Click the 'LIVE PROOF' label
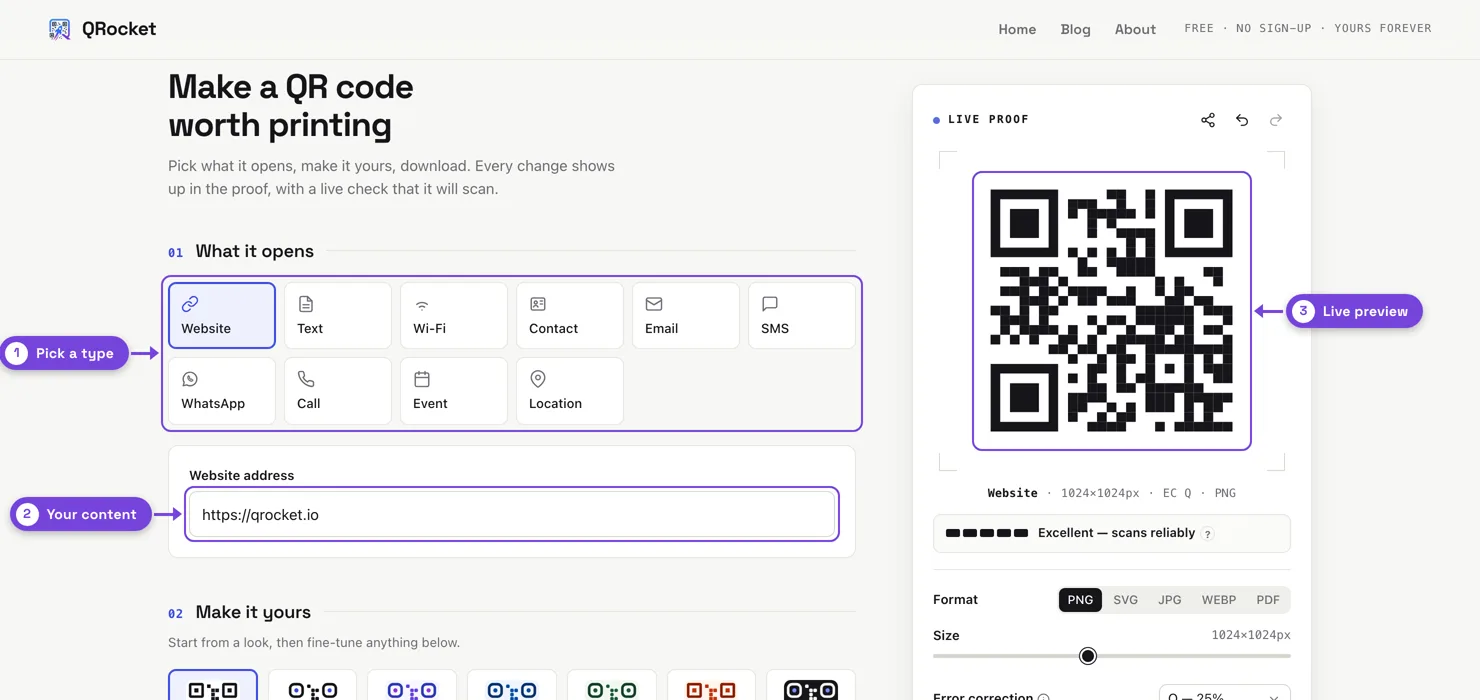 tap(988, 119)
